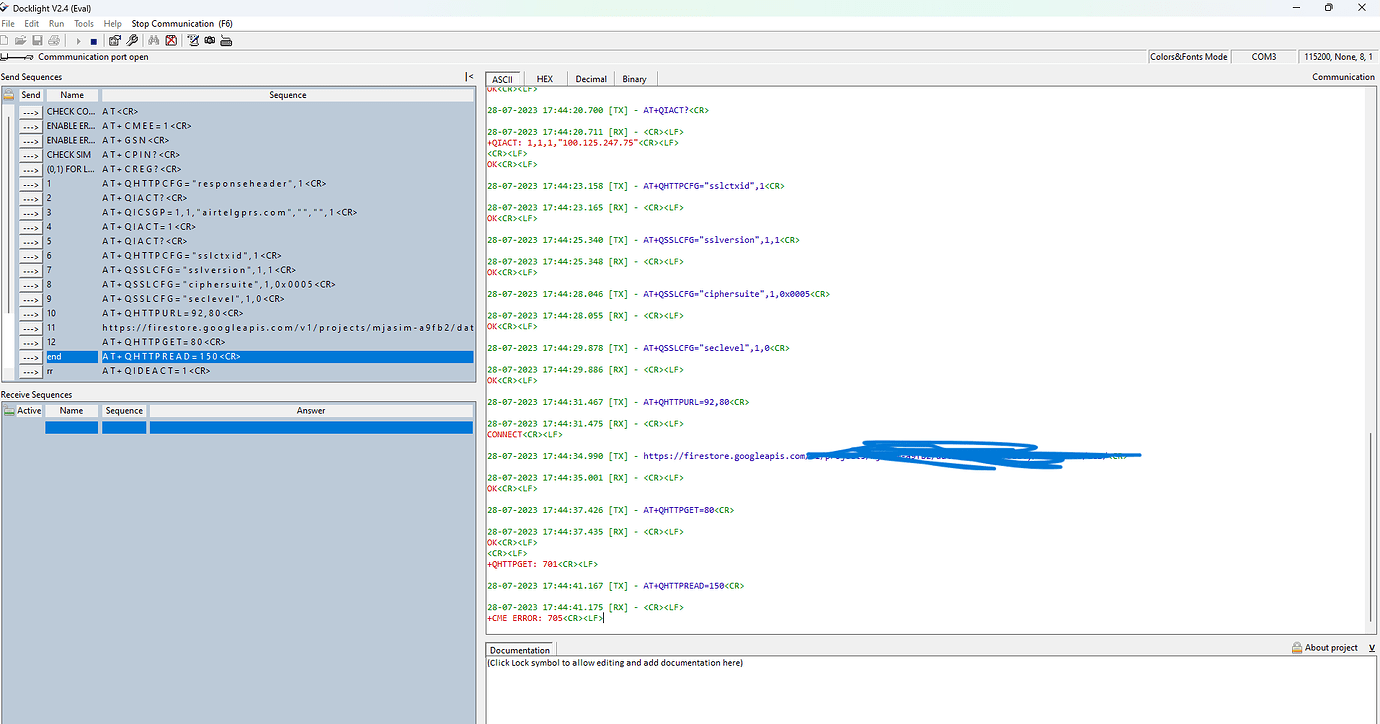The width and height of the screenshot is (1380, 724).
Task: Click the camera snapshot toolbar icon
Action: tap(209, 41)
